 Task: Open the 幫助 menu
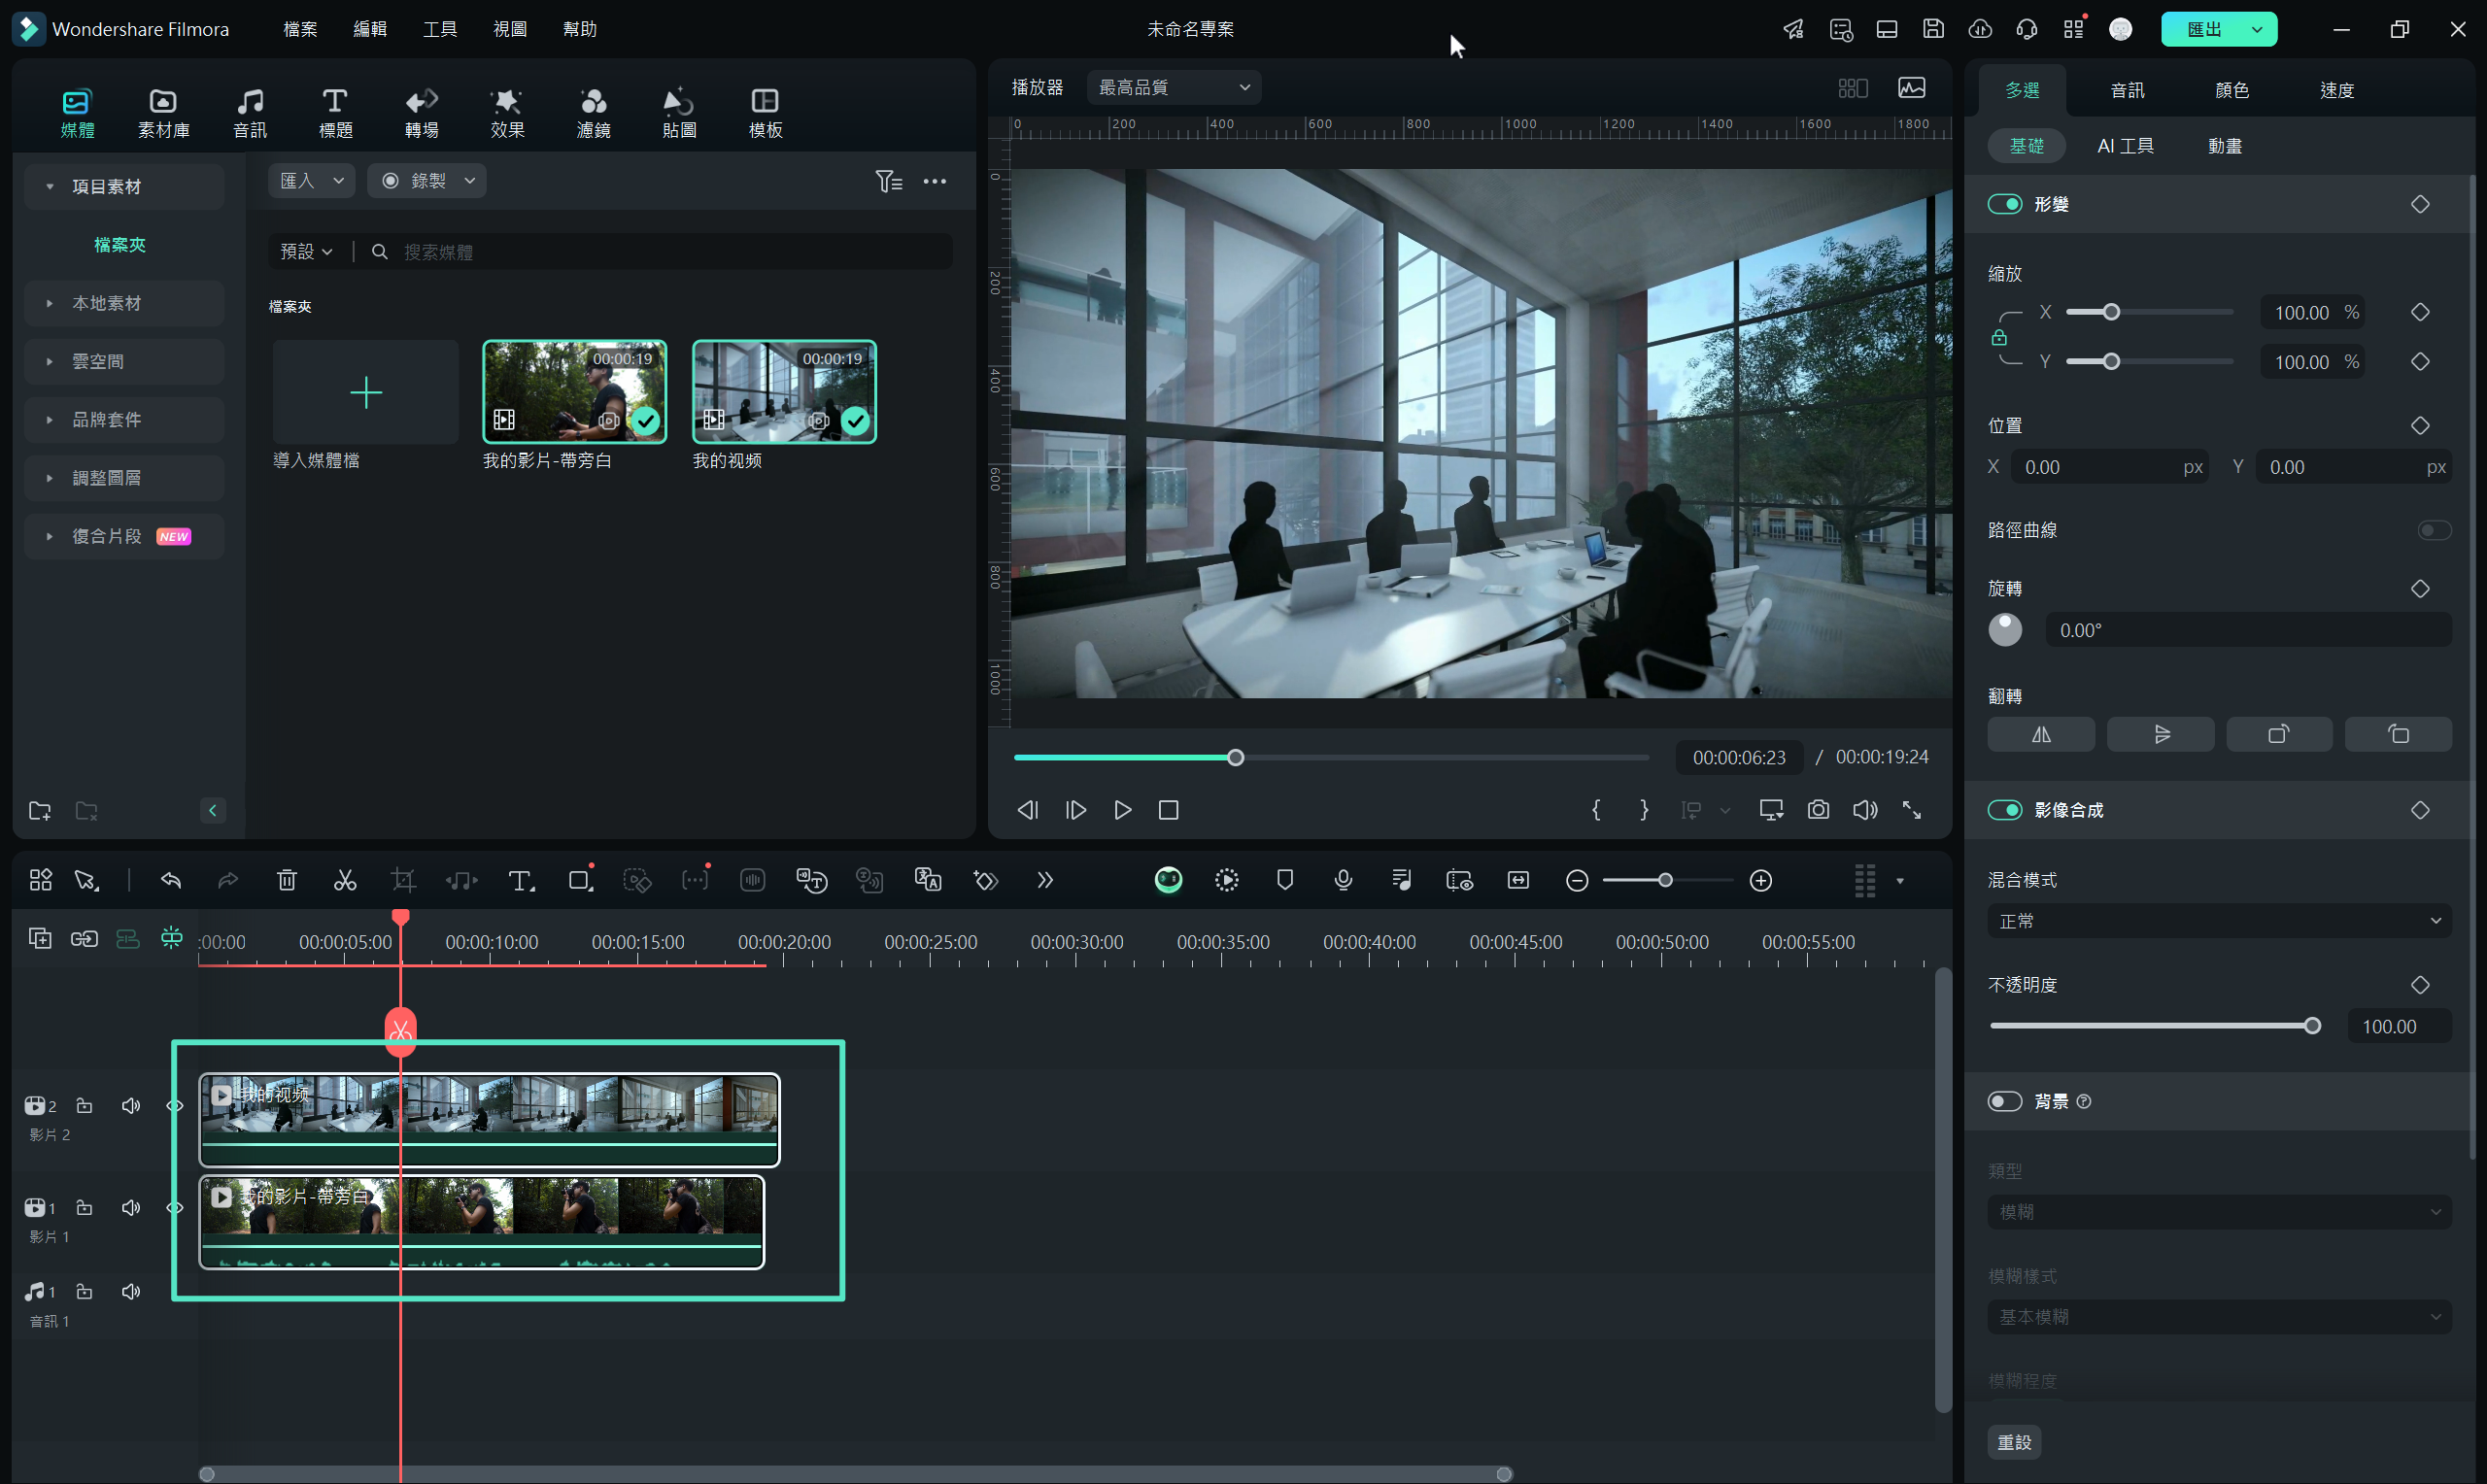click(x=580, y=29)
